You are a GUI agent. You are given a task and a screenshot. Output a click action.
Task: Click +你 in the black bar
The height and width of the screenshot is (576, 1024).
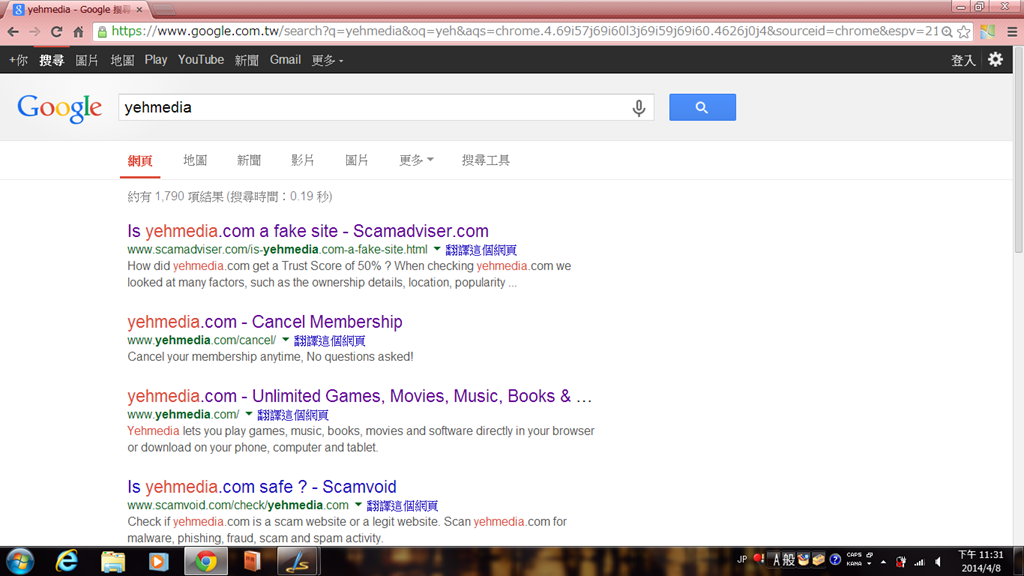click(18, 60)
